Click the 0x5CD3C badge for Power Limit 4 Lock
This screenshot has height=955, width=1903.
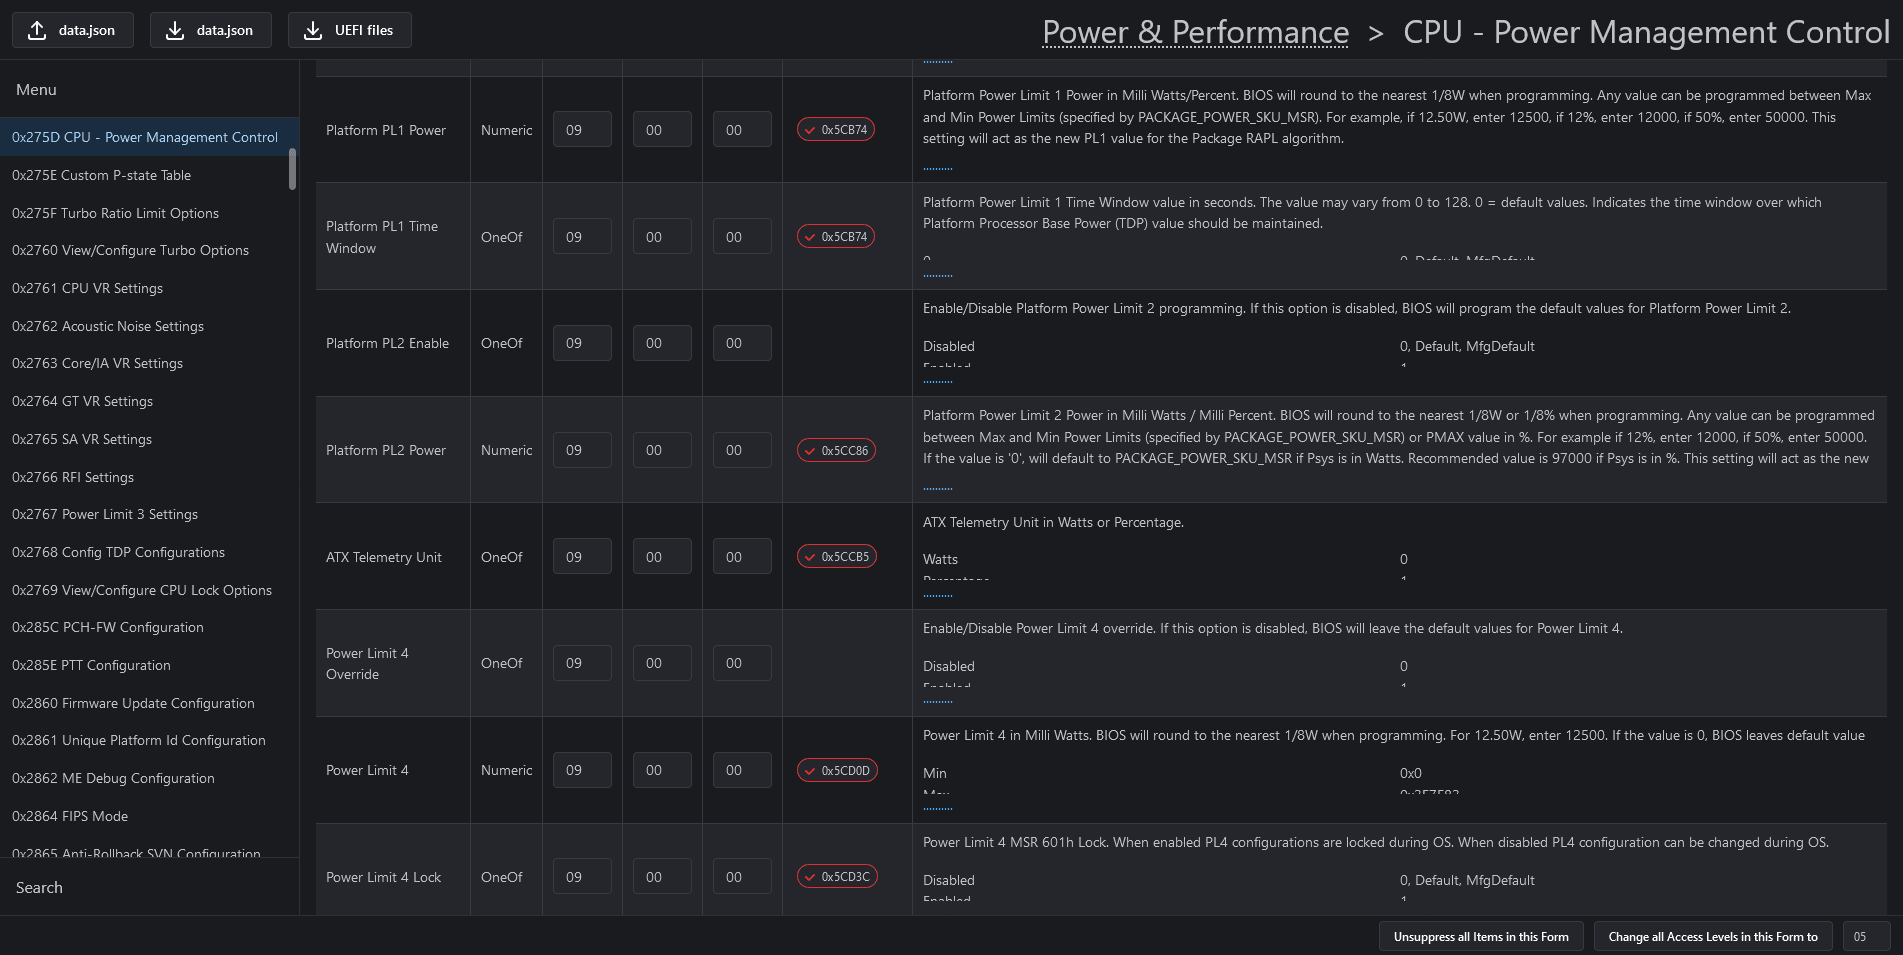click(837, 877)
